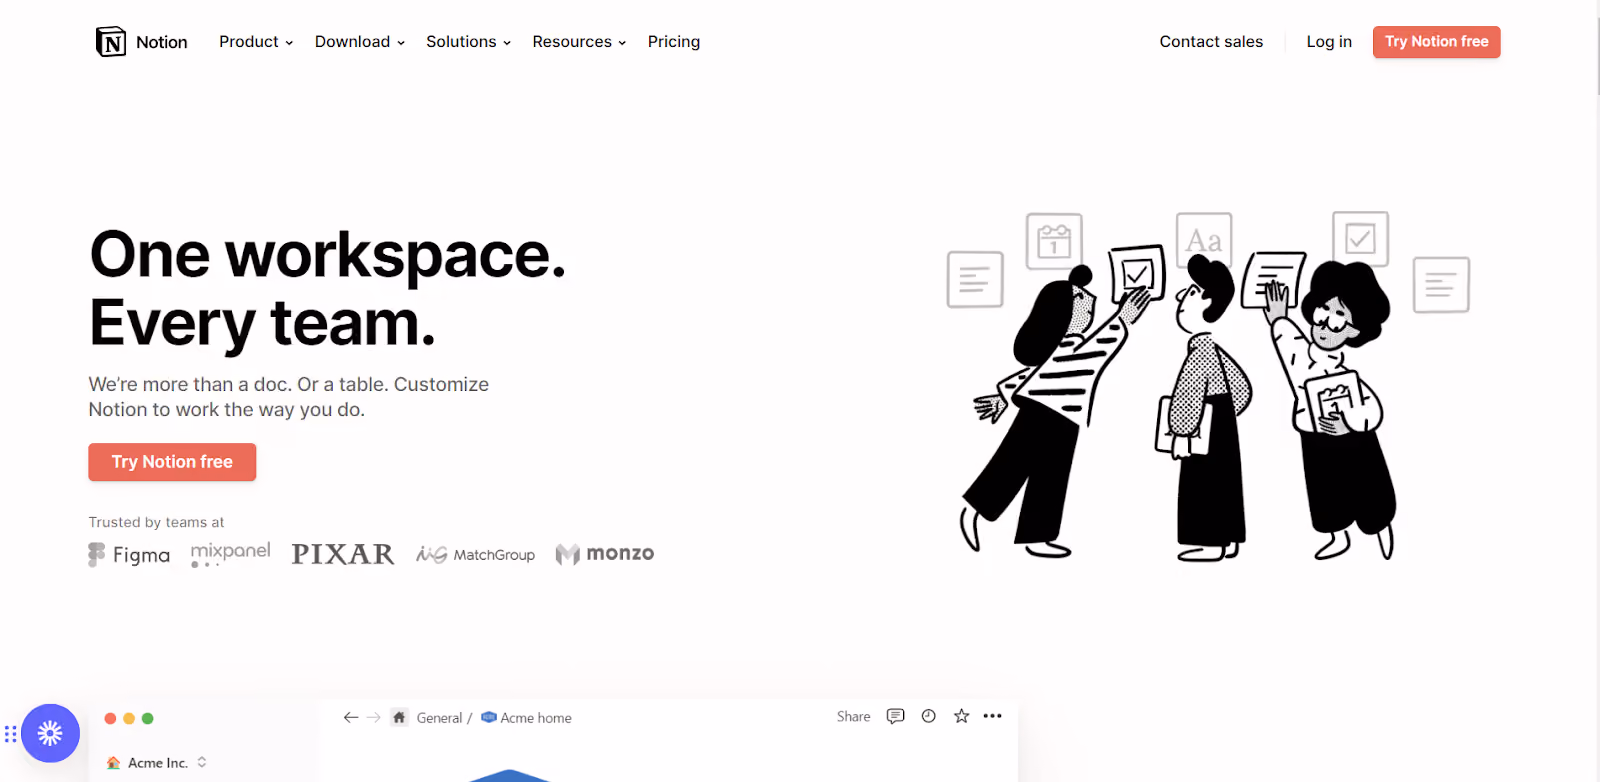Click the red window dot in preview

tap(110, 718)
